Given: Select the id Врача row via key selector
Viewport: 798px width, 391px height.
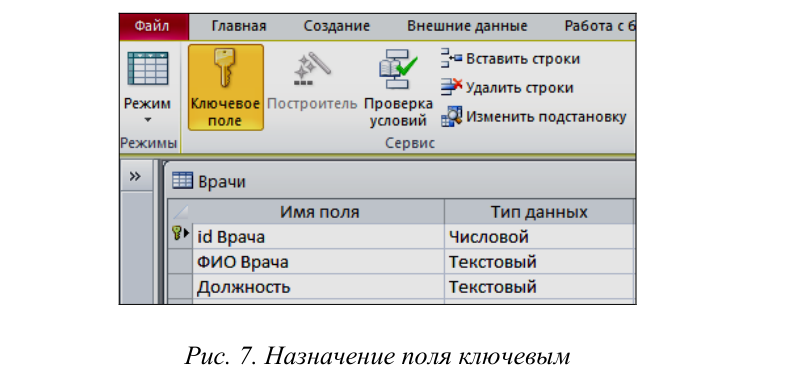Looking at the screenshot, I should click(x=180, y=237).
